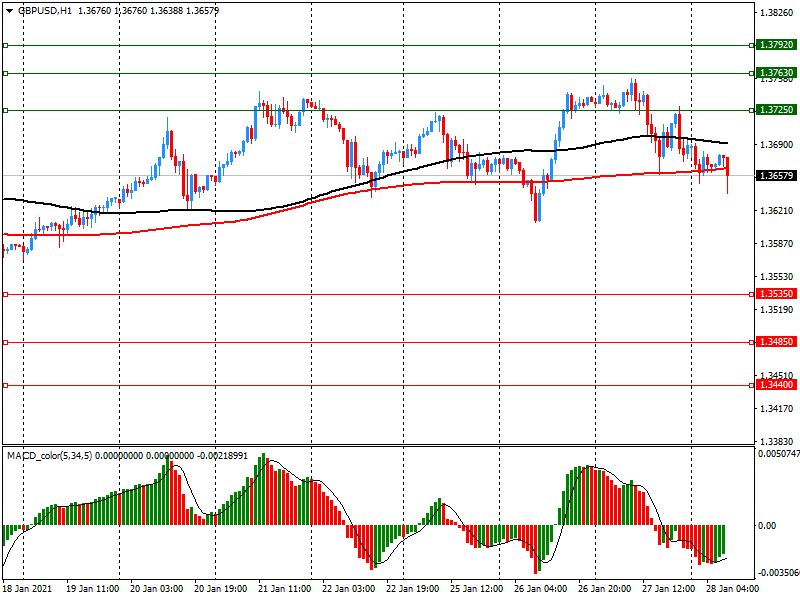This screenshot has width=800, height=600.
Task: Open the chart menu triangle beside GBPUSD,H1
Action: [x=9, y=11]
